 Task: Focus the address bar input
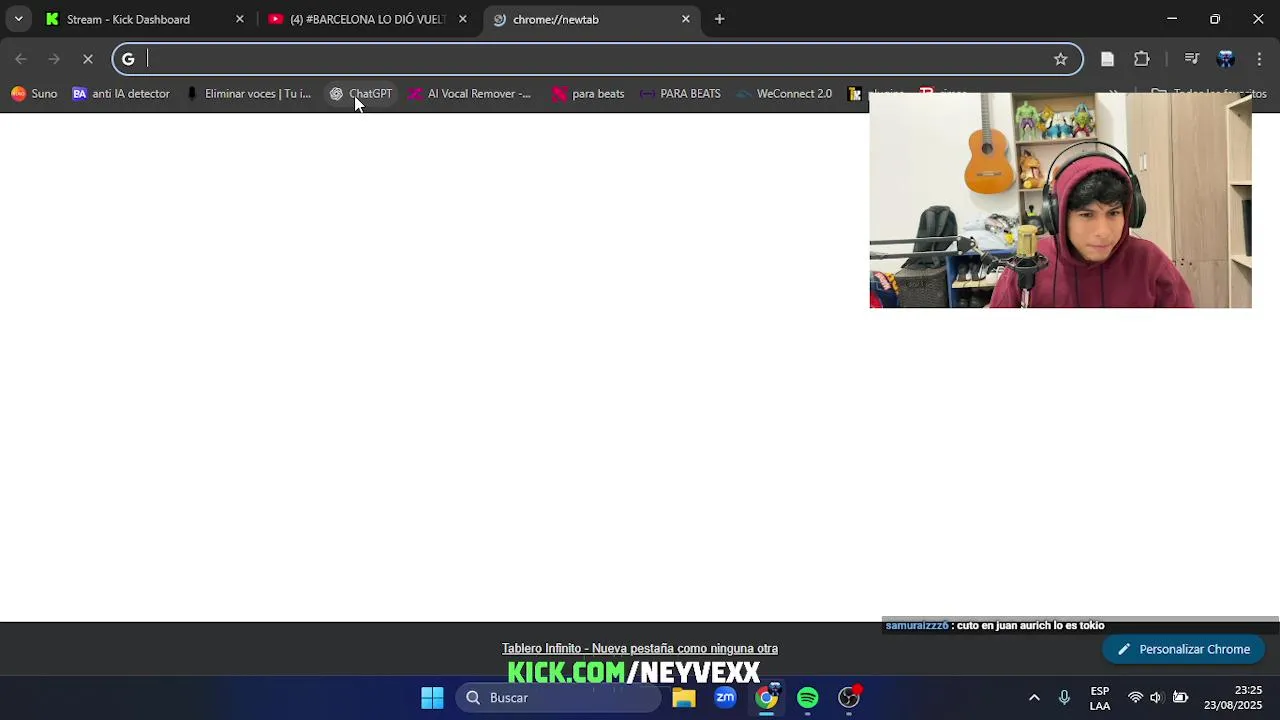coord(595,59)
